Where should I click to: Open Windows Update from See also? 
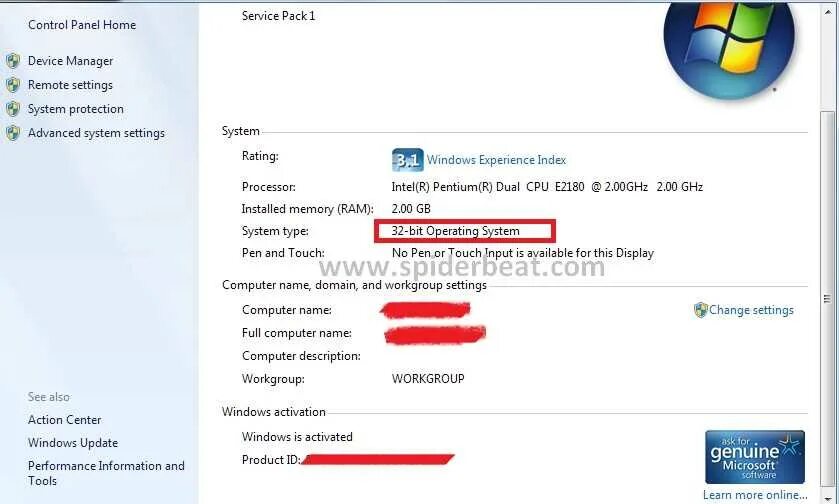tap(73, 443)
